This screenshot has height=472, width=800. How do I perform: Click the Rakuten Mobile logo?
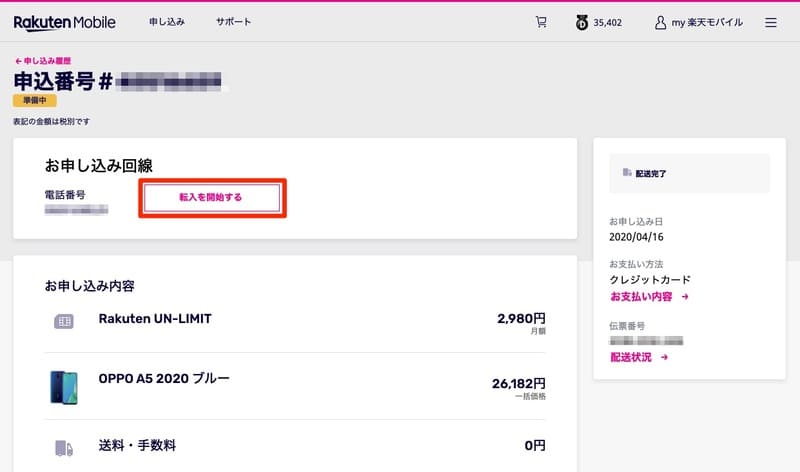(64, 22)
